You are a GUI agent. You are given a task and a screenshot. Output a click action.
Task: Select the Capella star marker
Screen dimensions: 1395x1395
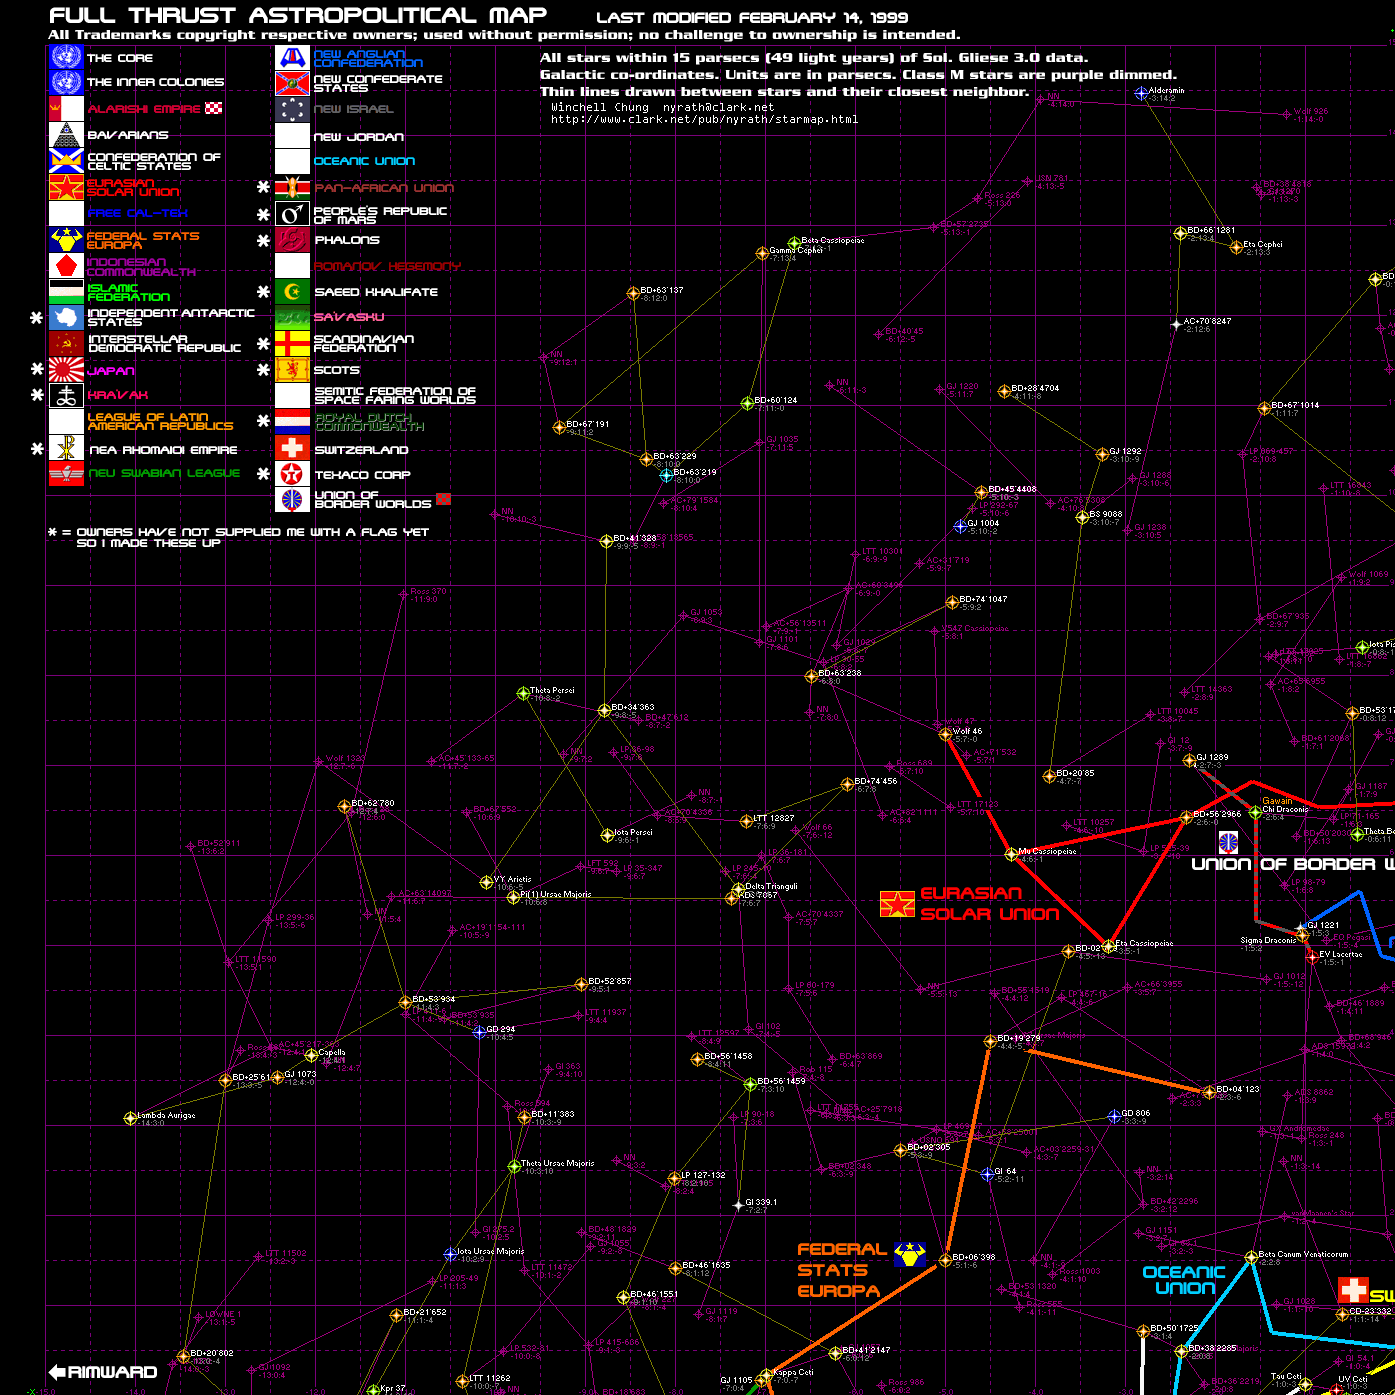tap(311, 1055)
